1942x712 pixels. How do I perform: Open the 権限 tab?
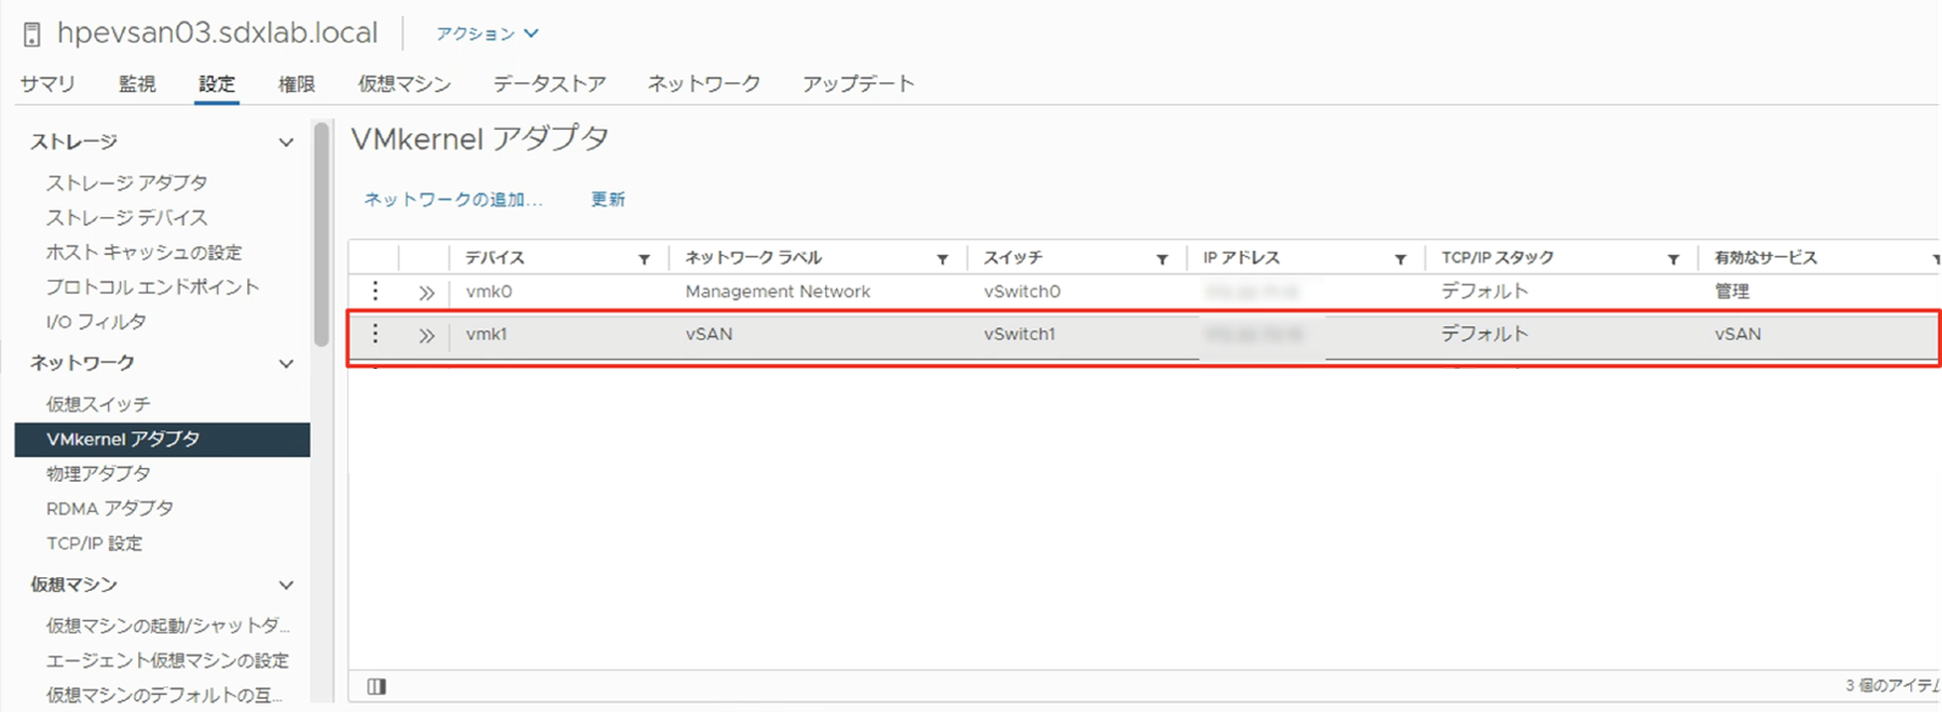click(x=296, y=84)
